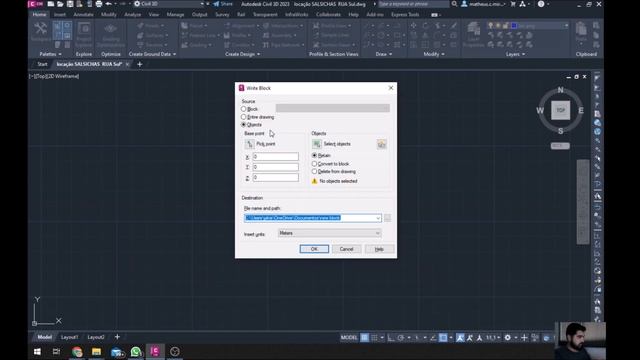This screenshot has width=640, height=360.
Task: Open the Annotate ribbon tab
Action: pyautogui.click(x=83, y=14)
